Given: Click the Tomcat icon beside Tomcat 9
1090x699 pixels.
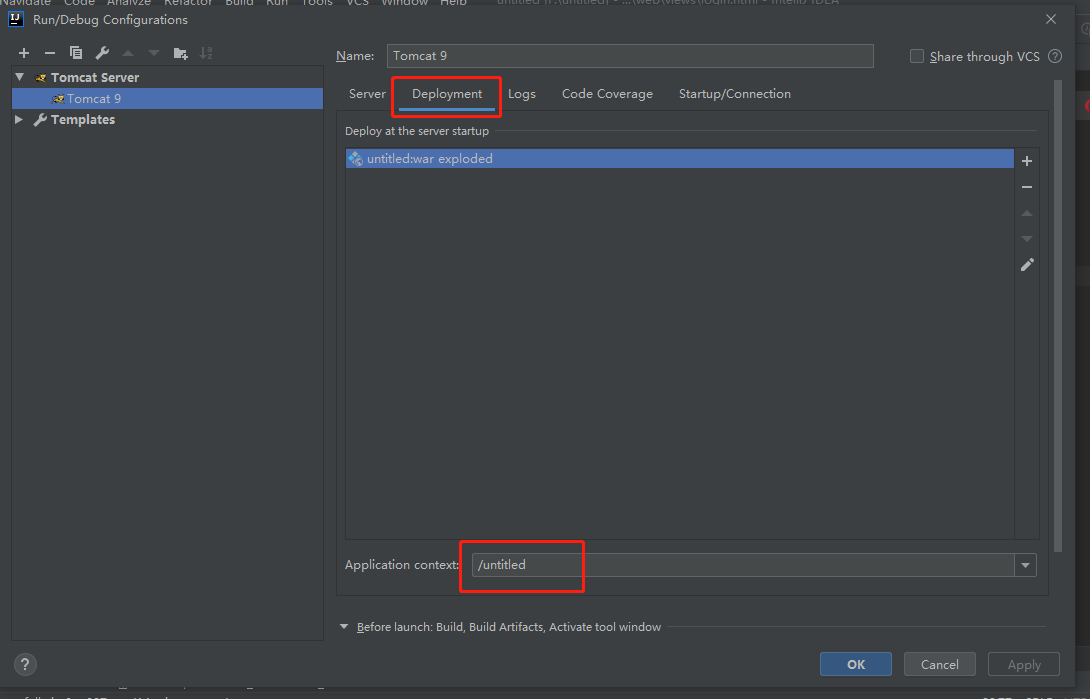Looking at the screenshot, I should pos(58,99).
